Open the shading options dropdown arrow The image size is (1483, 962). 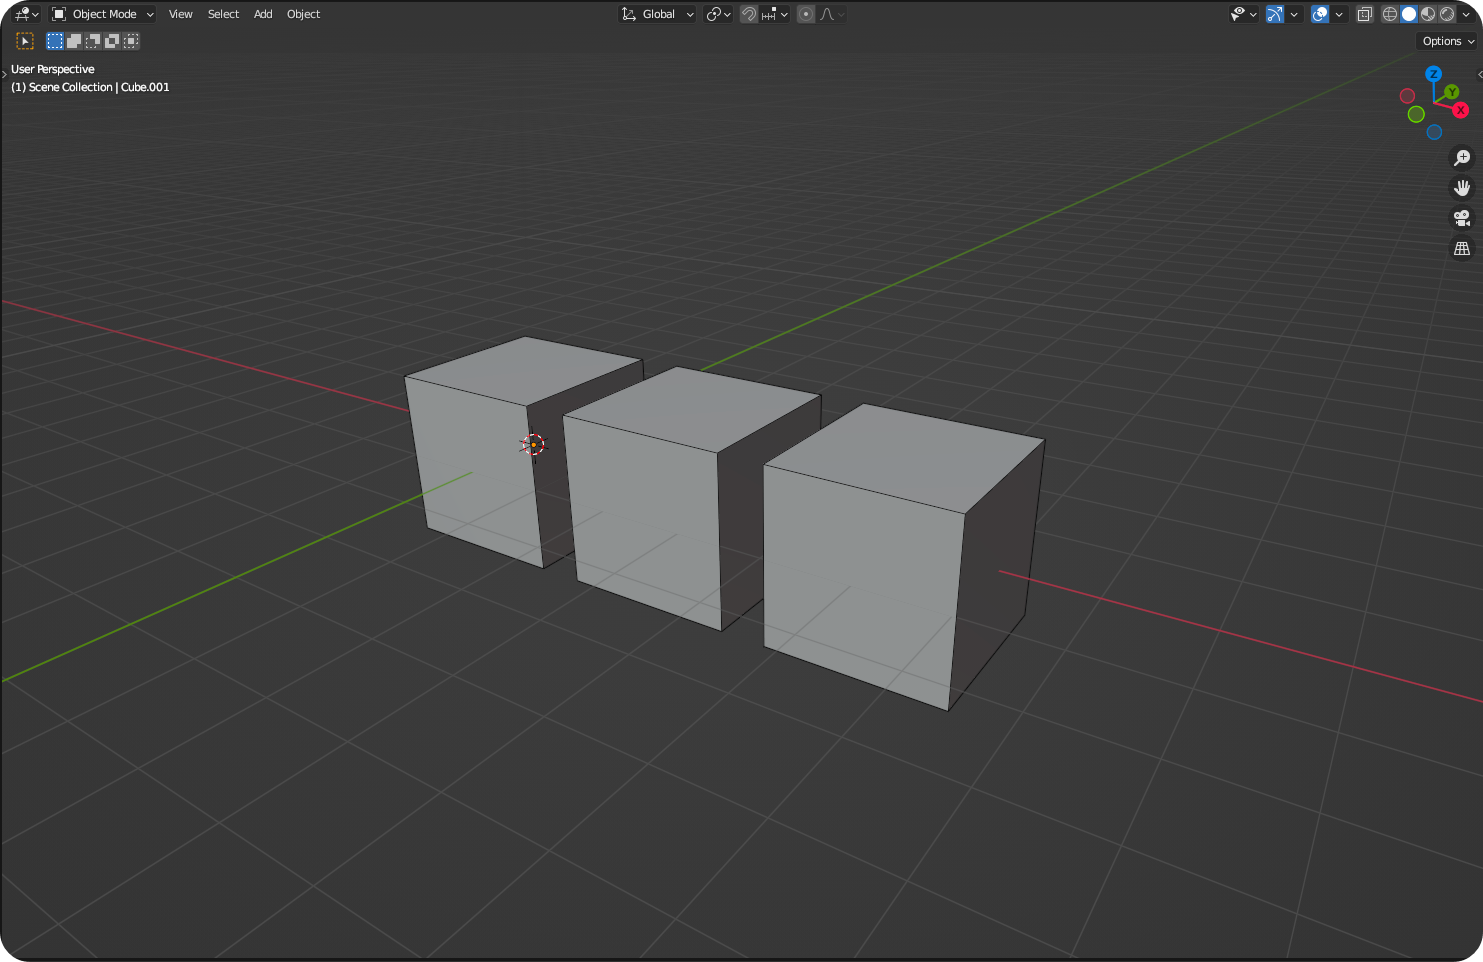tap(1466, 14)
